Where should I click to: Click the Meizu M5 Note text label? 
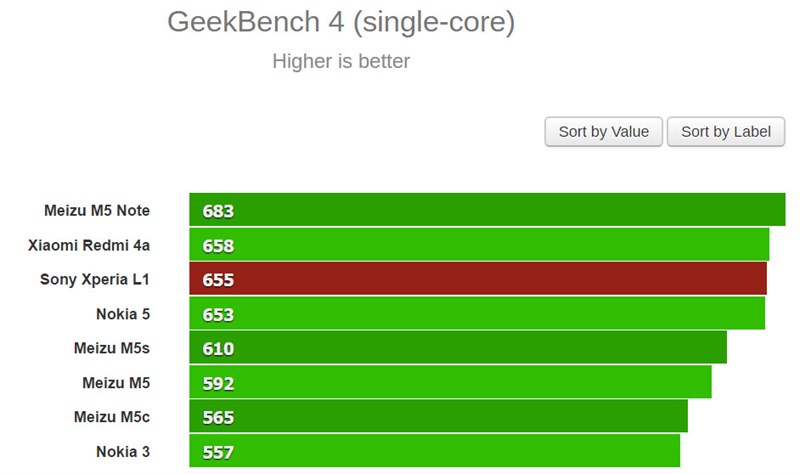click(x=97, y=211)
